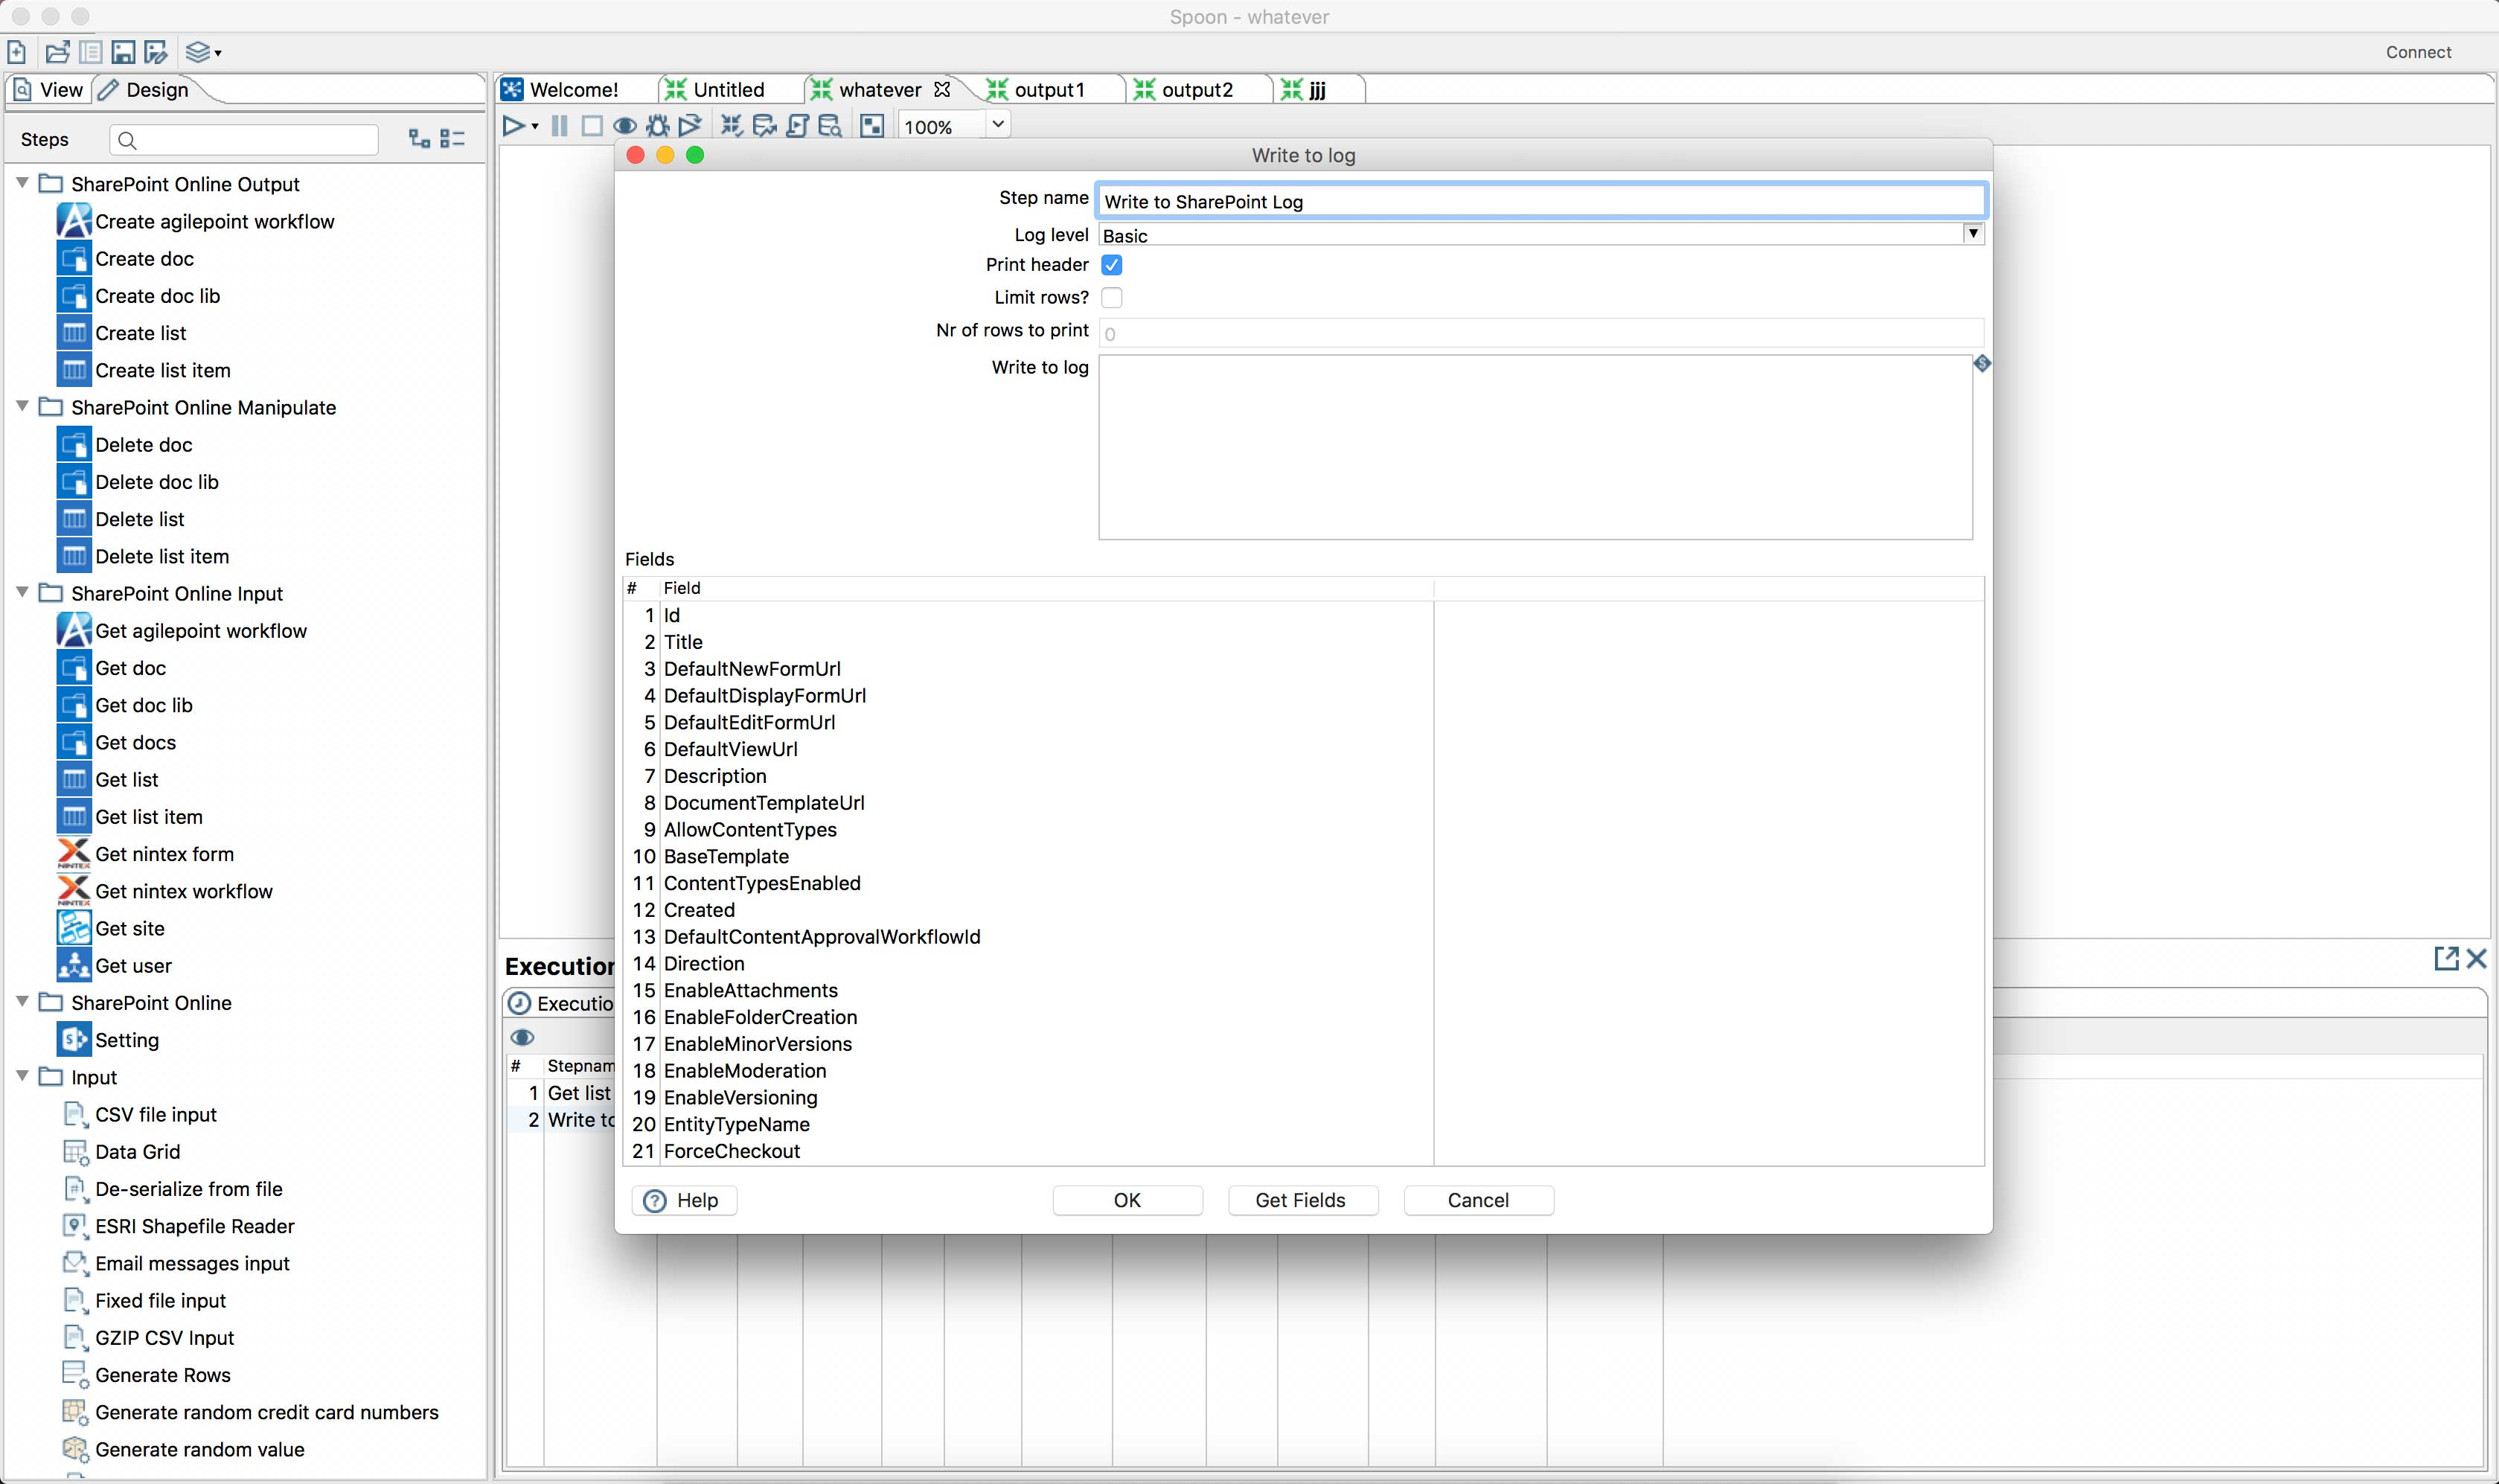Viewport: 2499px width, 1484px height.
Task: Explore the database from the toolbar
Action: [830, 126]
